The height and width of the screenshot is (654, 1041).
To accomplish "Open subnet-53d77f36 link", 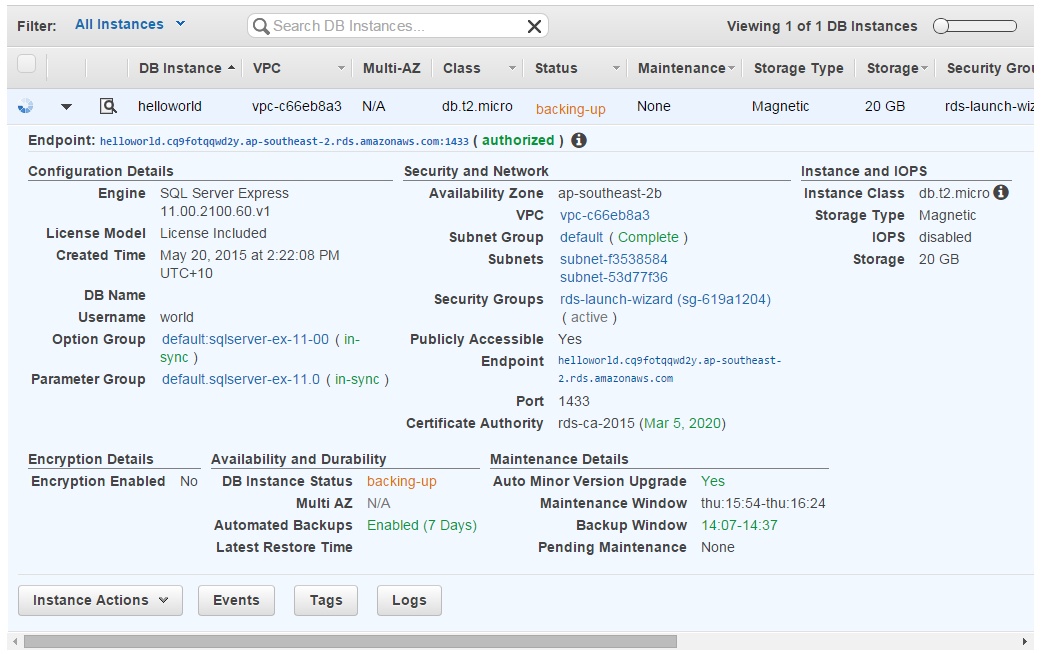I will coord(613,277).
